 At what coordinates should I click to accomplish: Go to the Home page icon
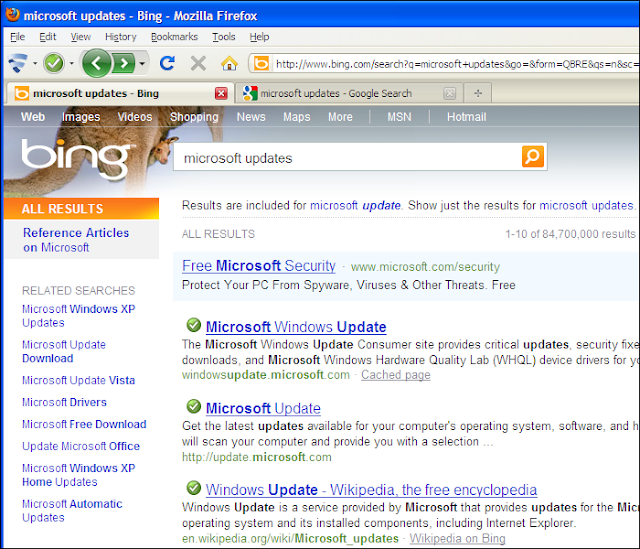[229, 63]
